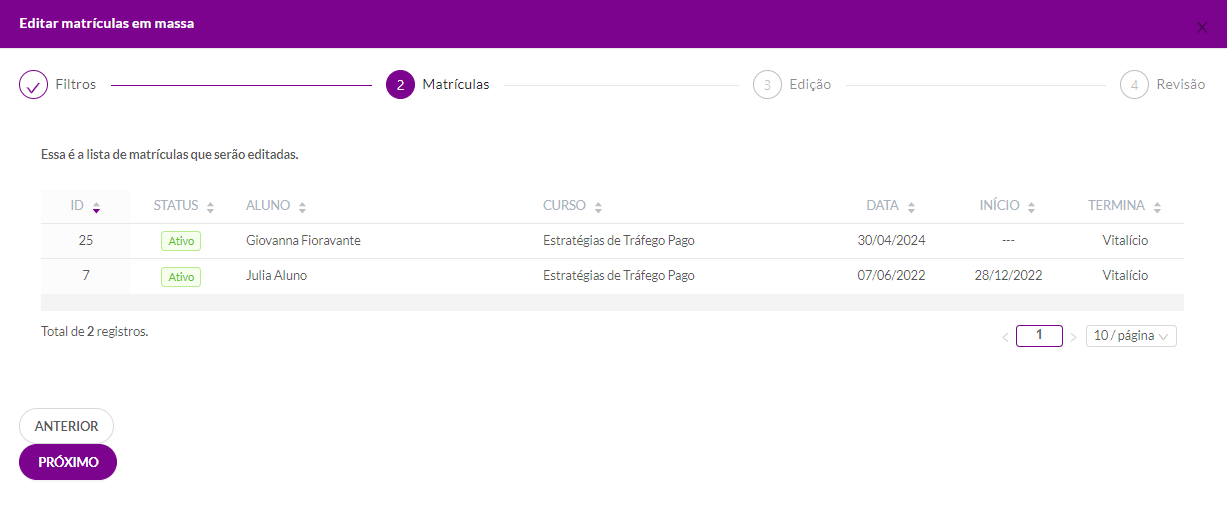The image size is (1227, 516).
Task: Sort table by INÍCIO column arrows
Action: pos(1031,207)
